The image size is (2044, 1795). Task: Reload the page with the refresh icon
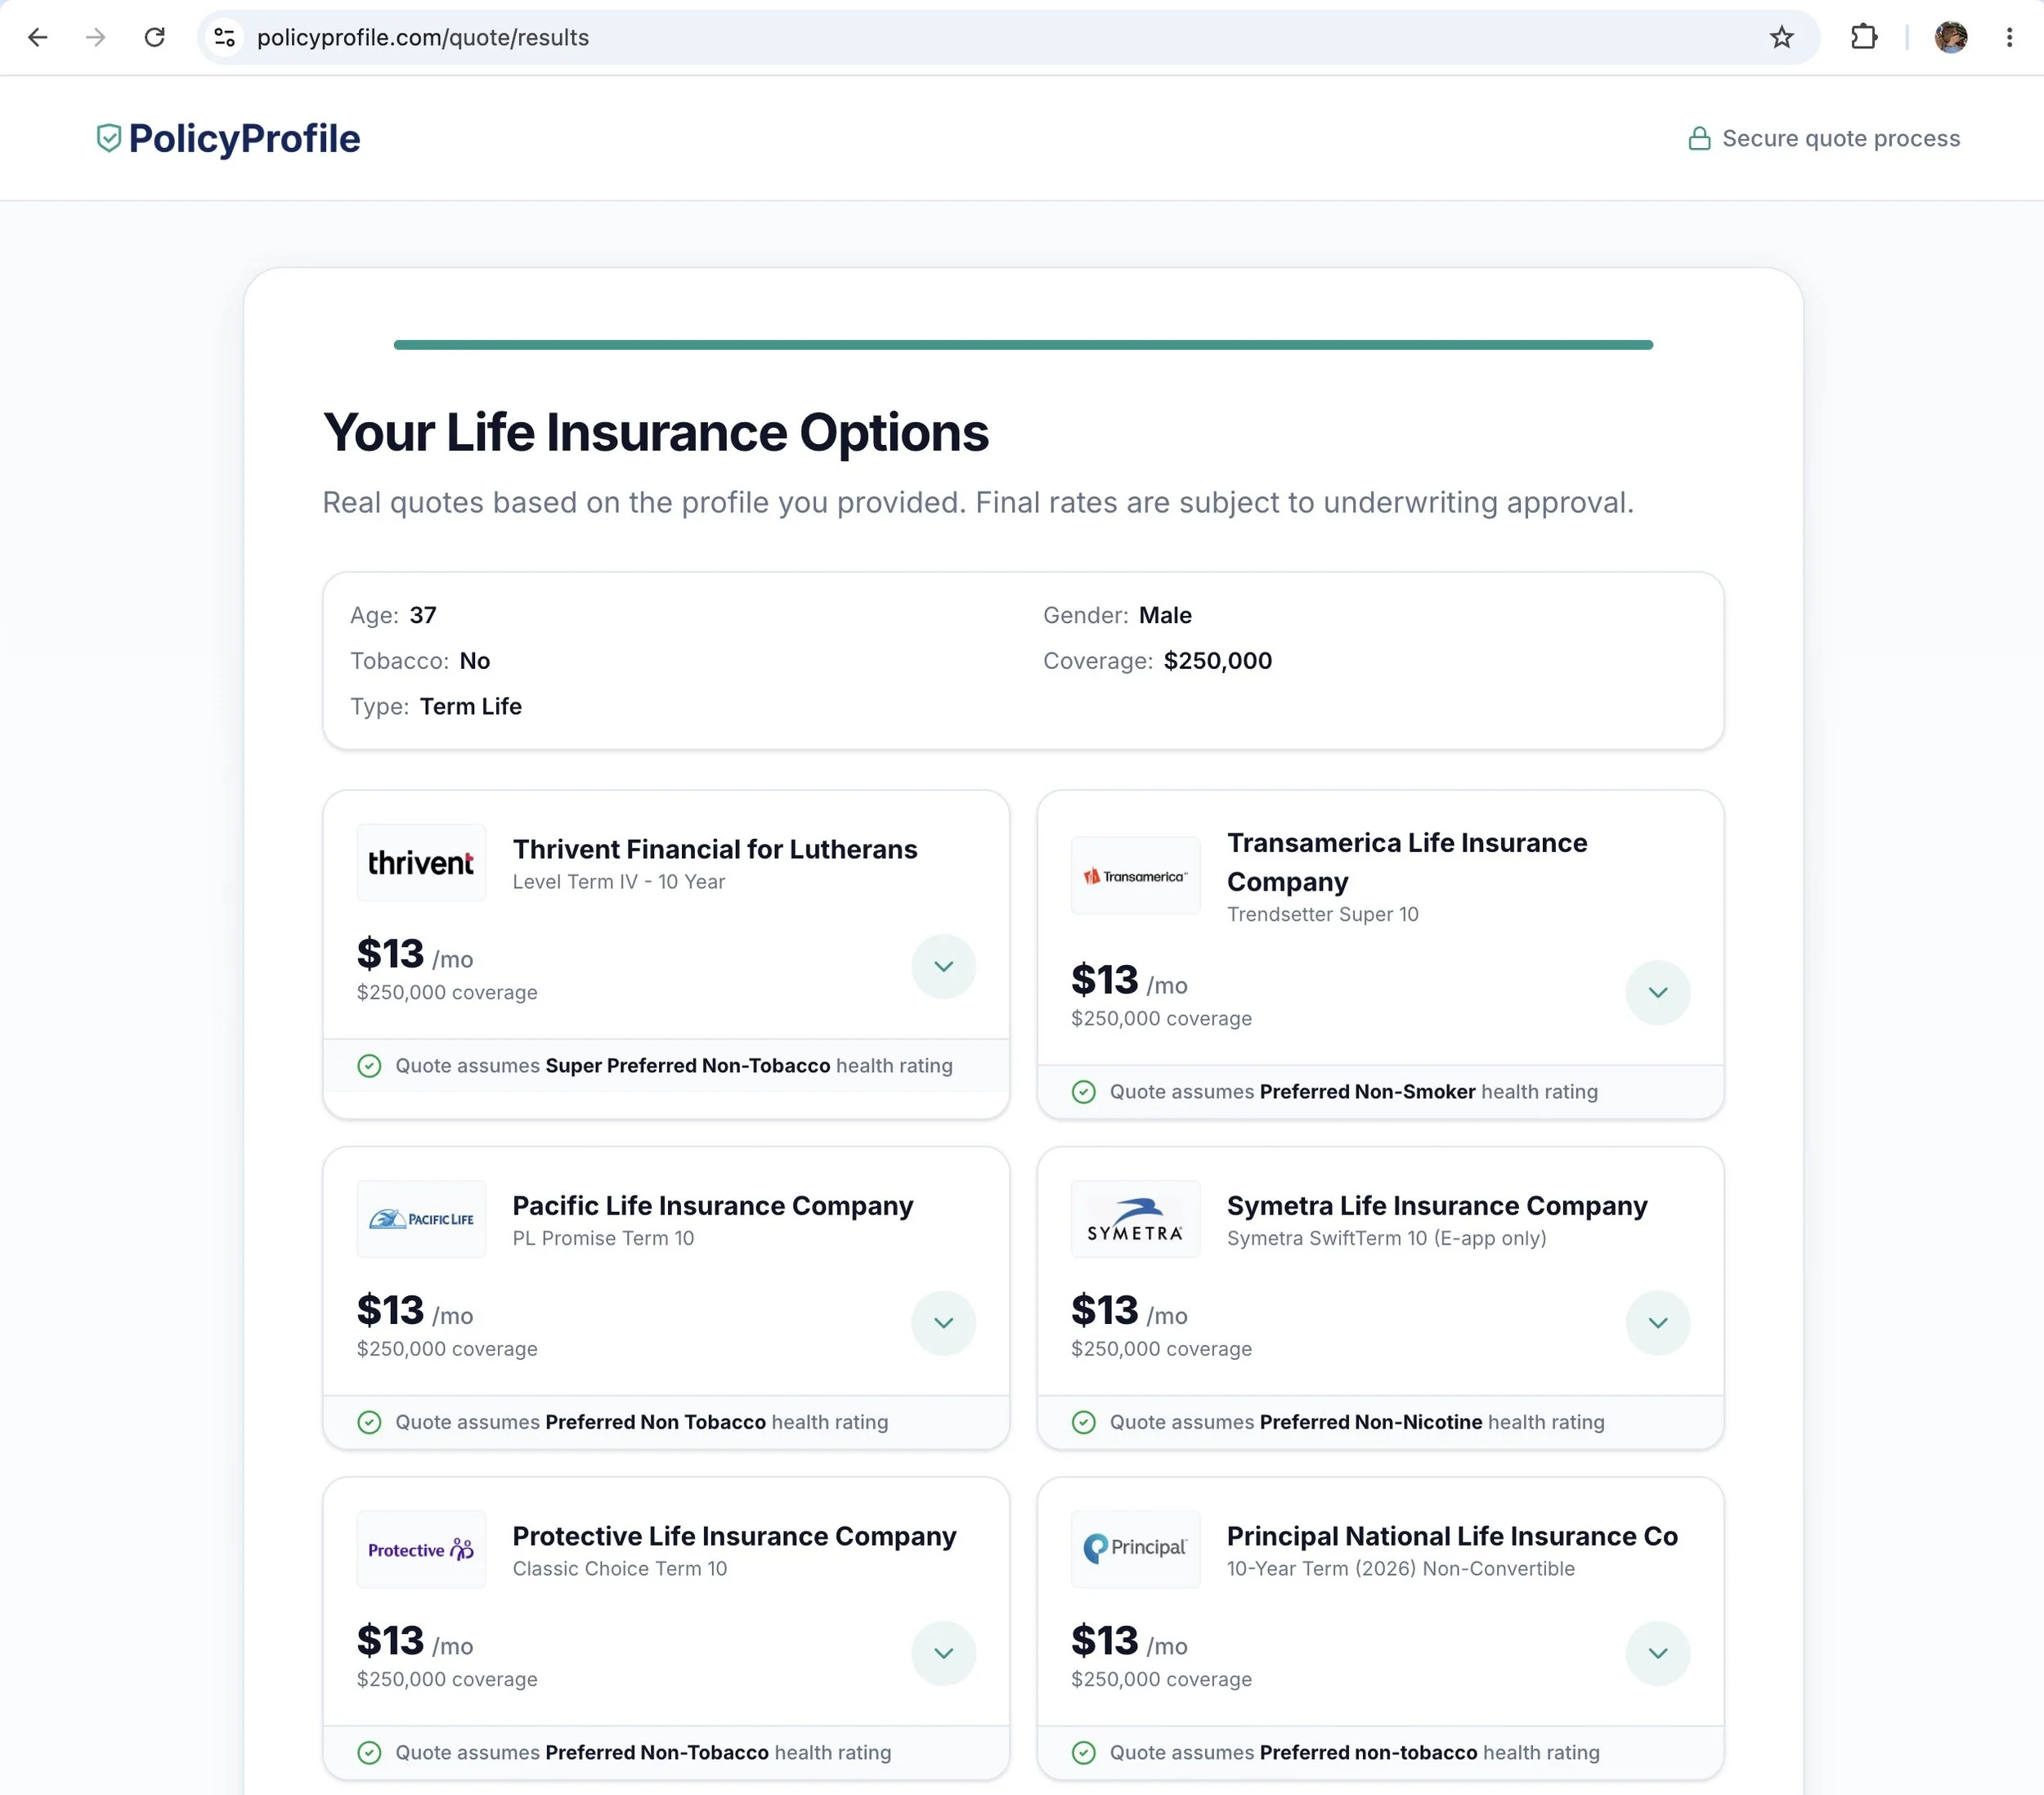(x=154, y=38)
